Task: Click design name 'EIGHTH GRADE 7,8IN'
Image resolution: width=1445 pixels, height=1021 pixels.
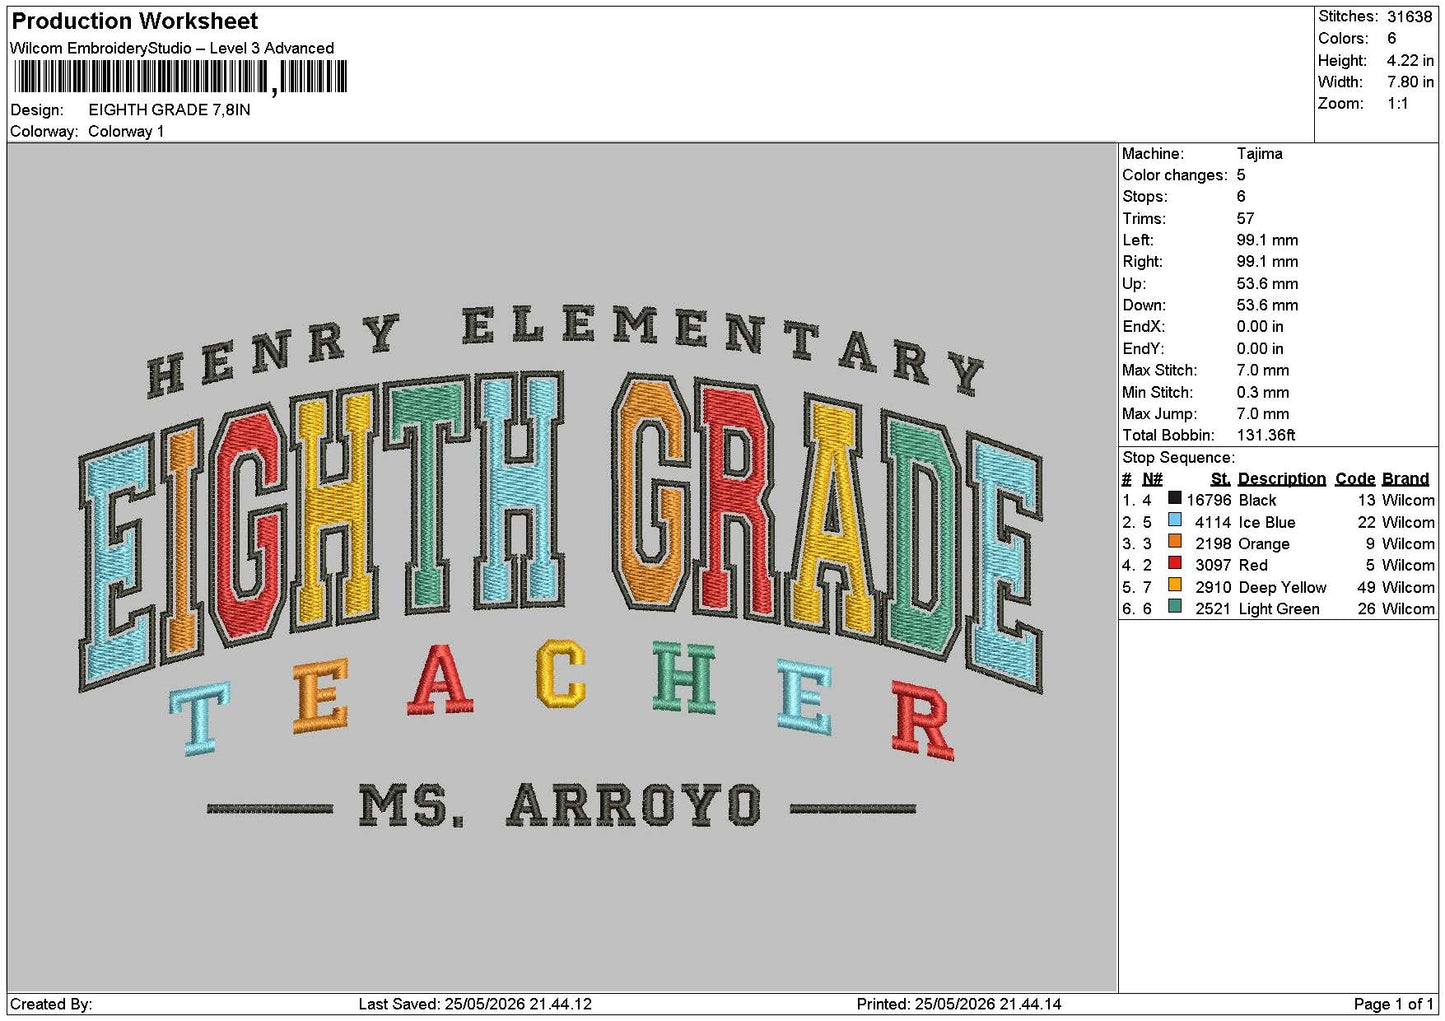Action: [x=169, y=110]
